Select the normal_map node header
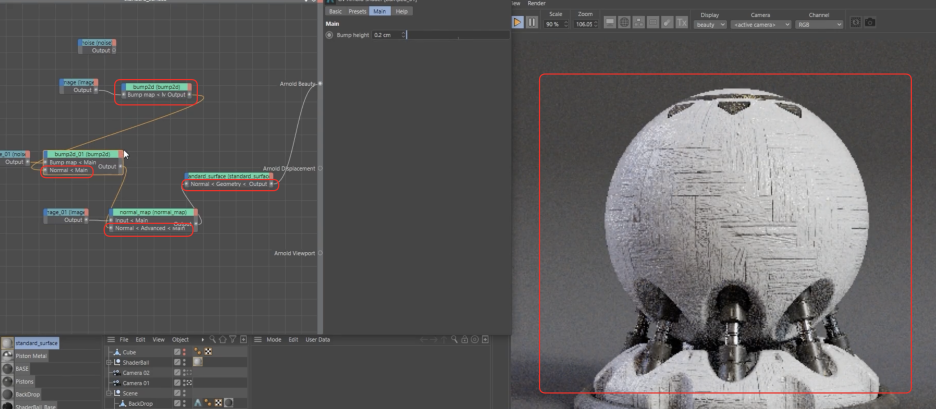The width and height of the screenshot is (936, 409). pyautogui.click(x=153, y=212)
